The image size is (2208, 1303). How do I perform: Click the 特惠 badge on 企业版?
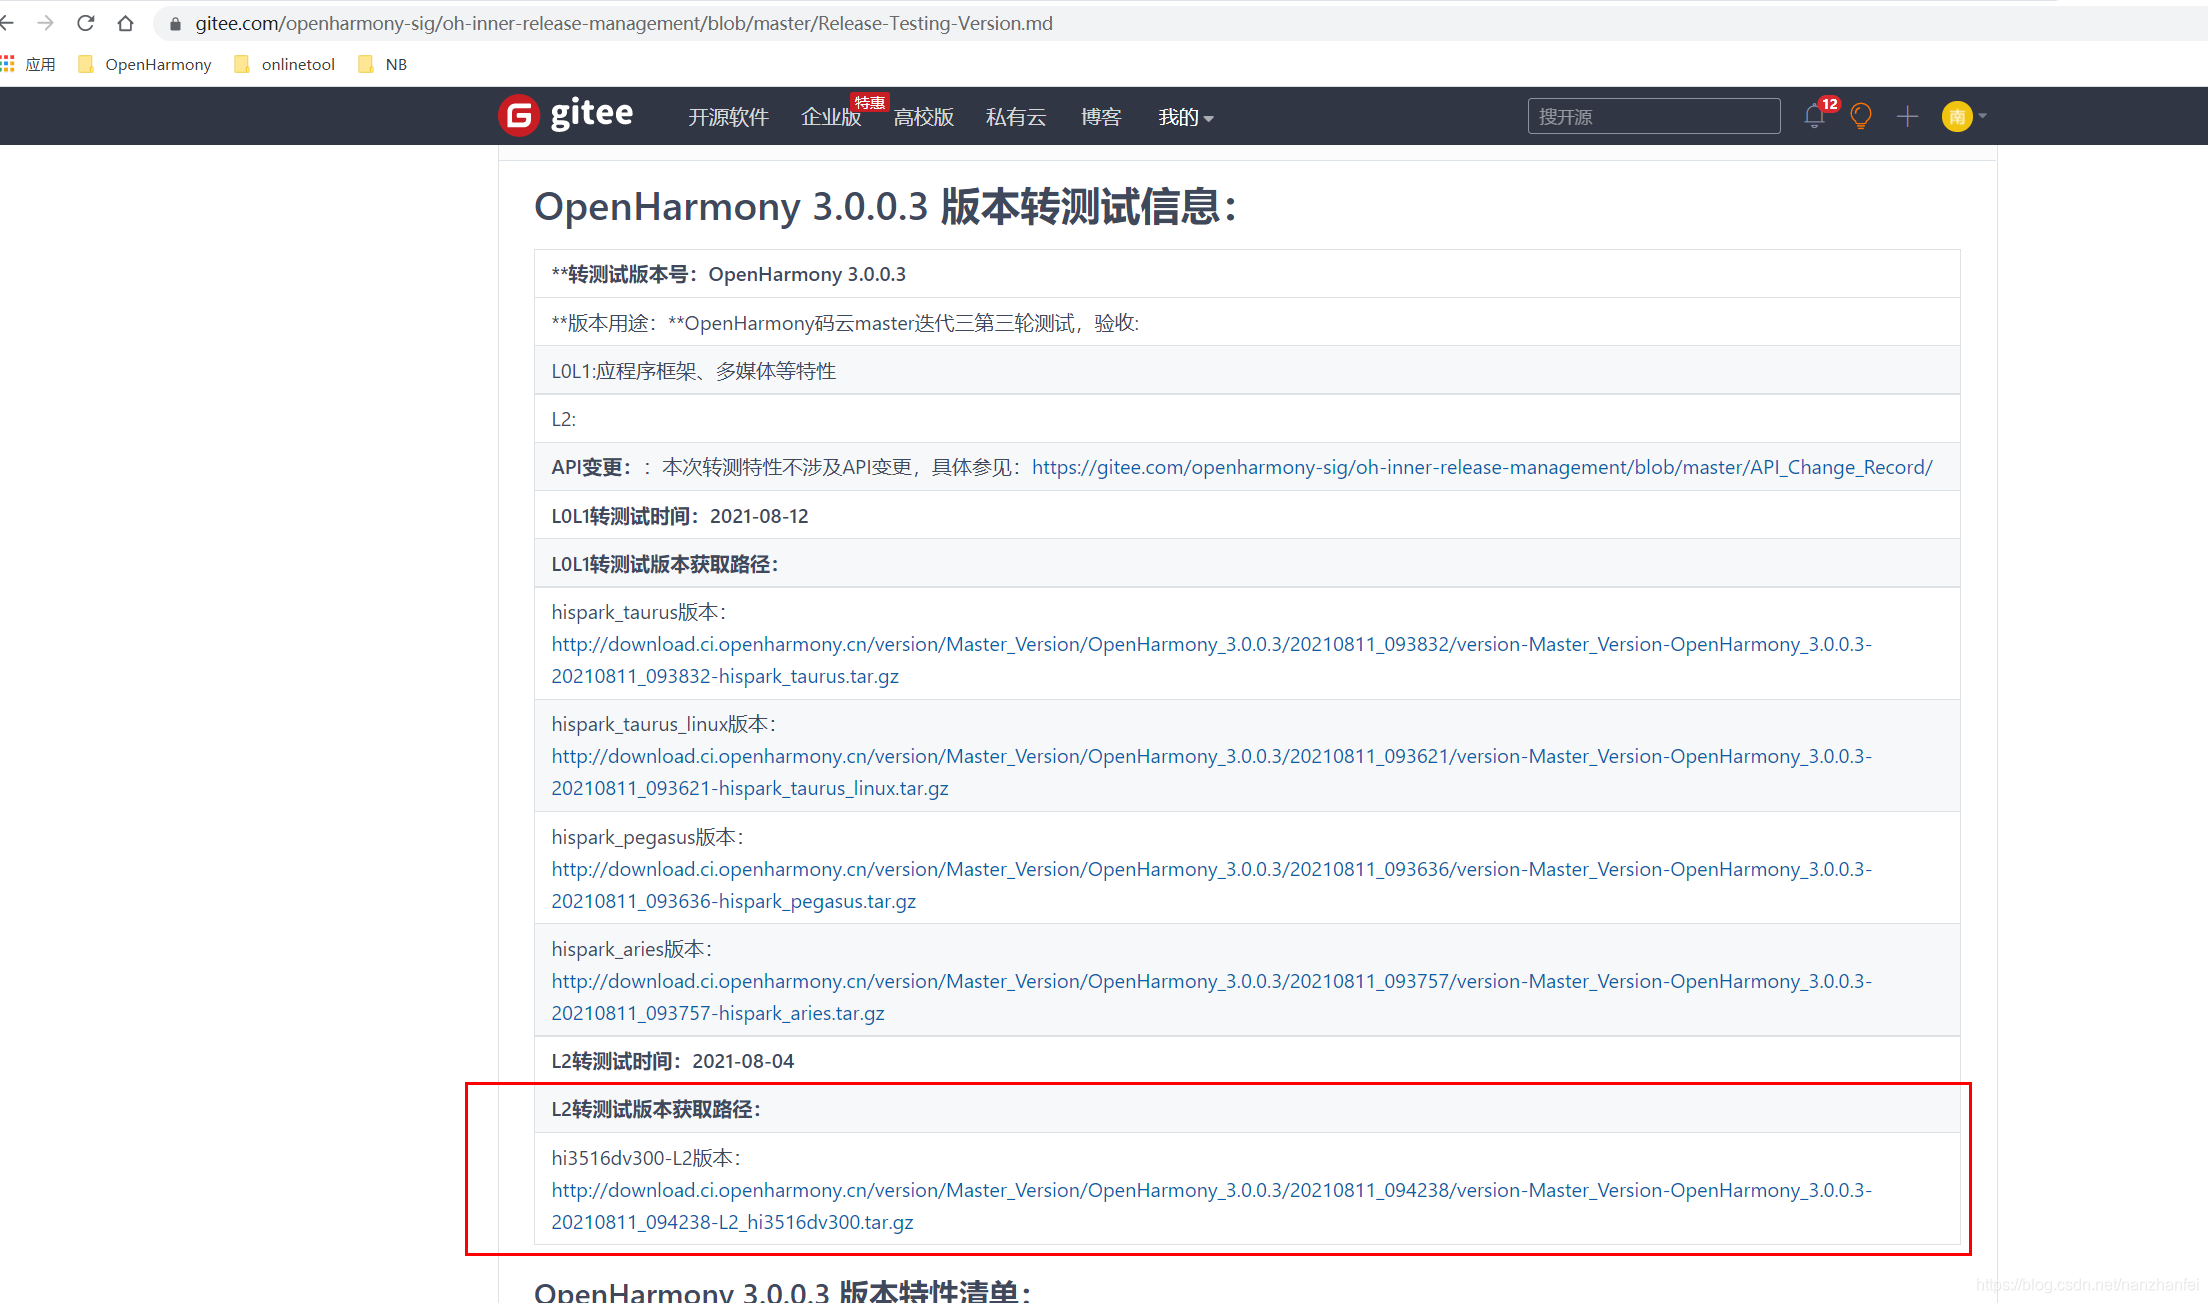coord(869,102)
